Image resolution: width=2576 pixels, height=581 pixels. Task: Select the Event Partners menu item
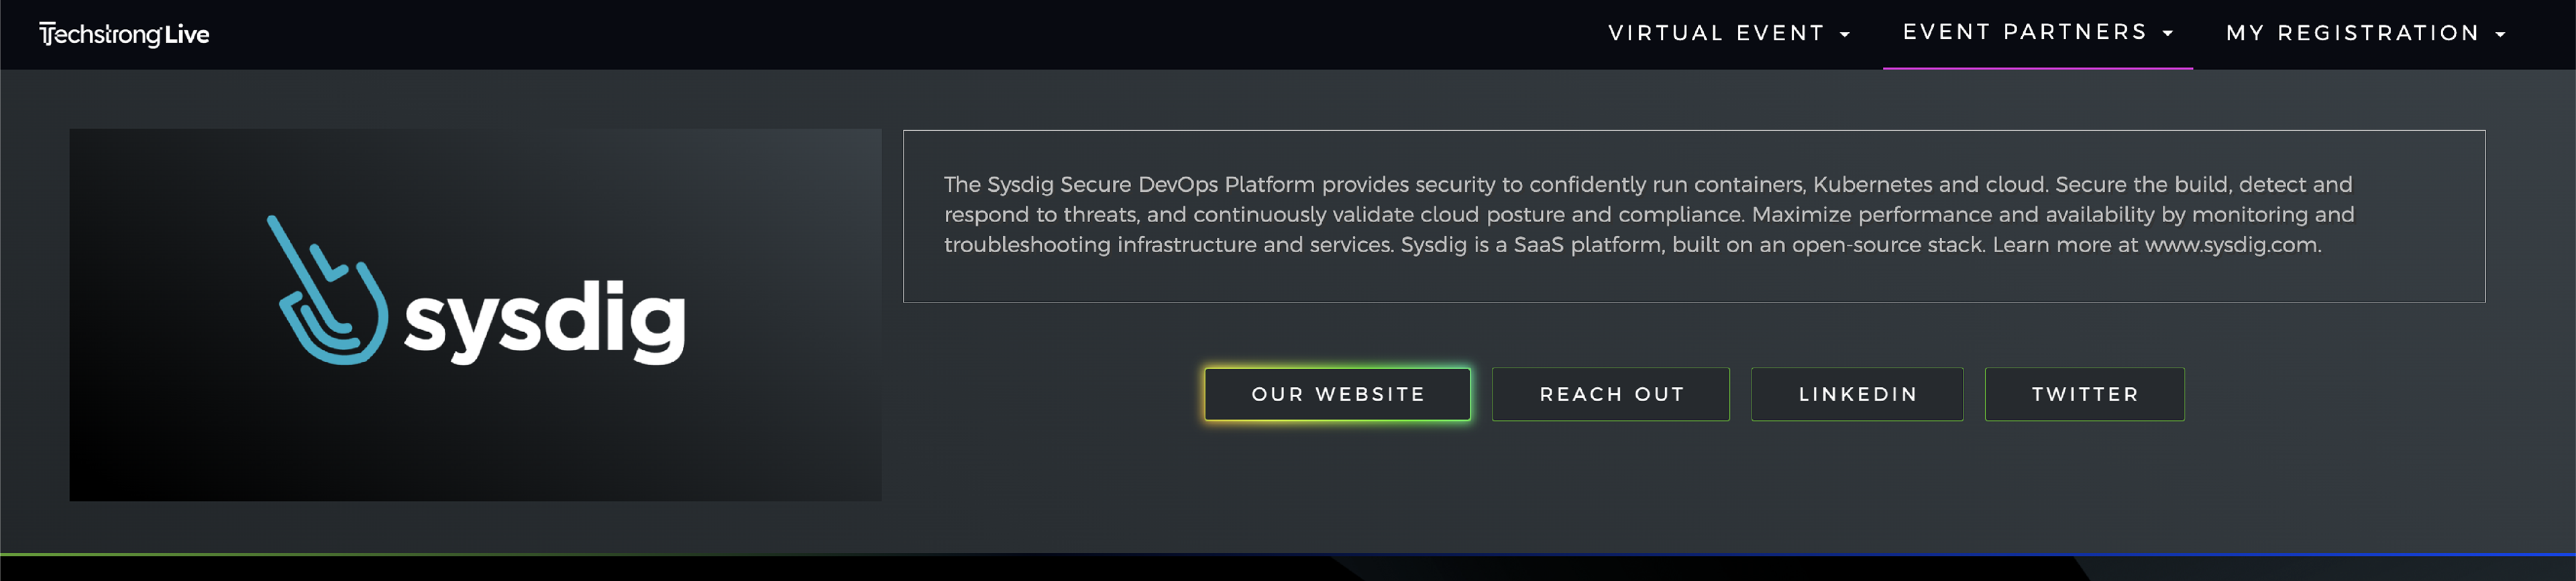(x=2025, y=32)
